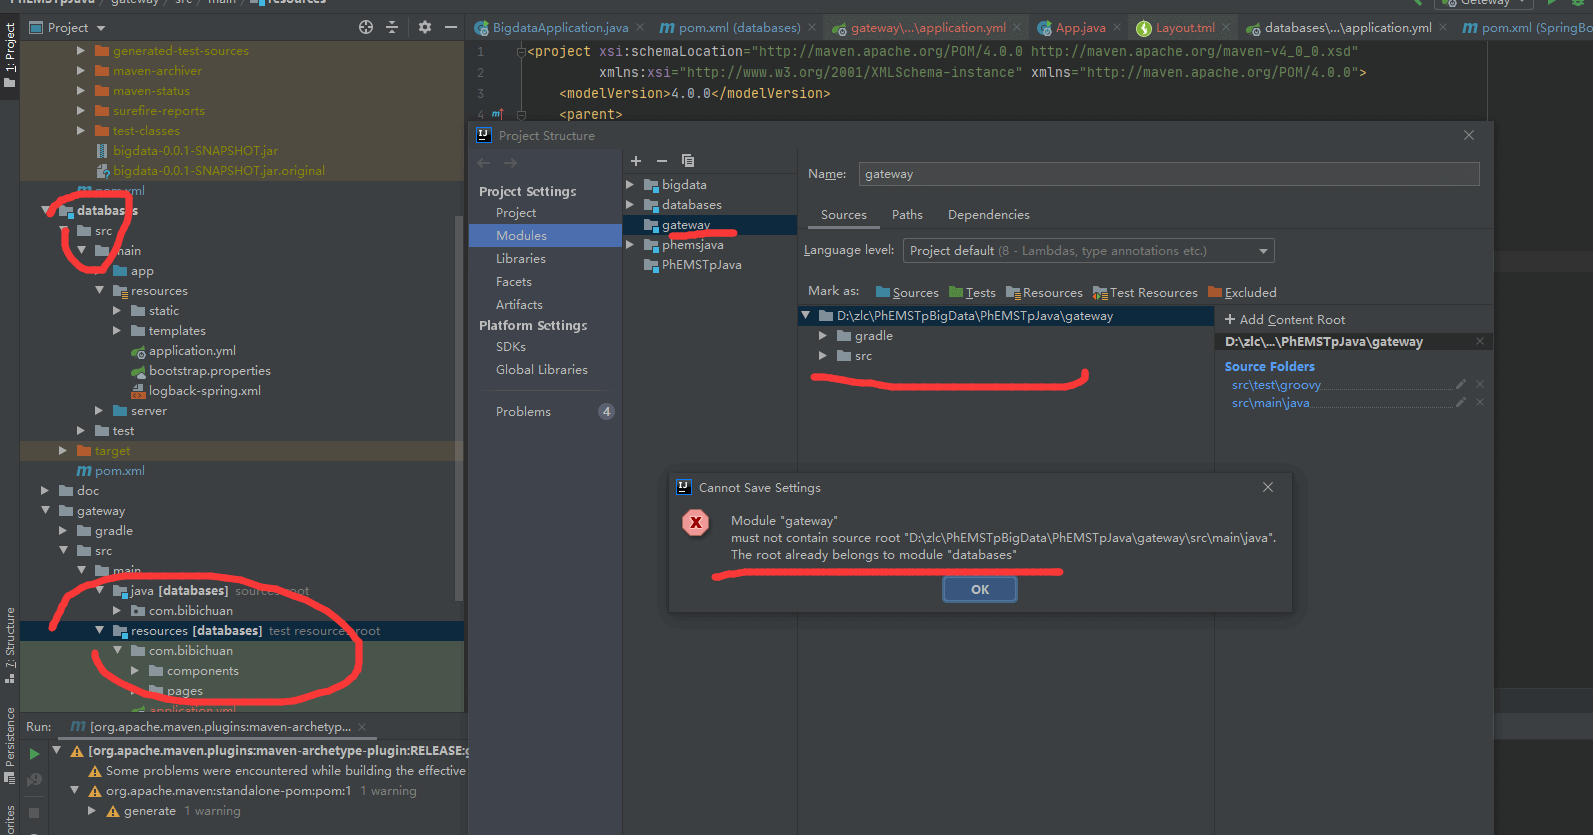The height and width of the screenshot is (835, 1593).
Task: Click the module Name input field
Action: pyautogui.click(x=1168, y=174)
